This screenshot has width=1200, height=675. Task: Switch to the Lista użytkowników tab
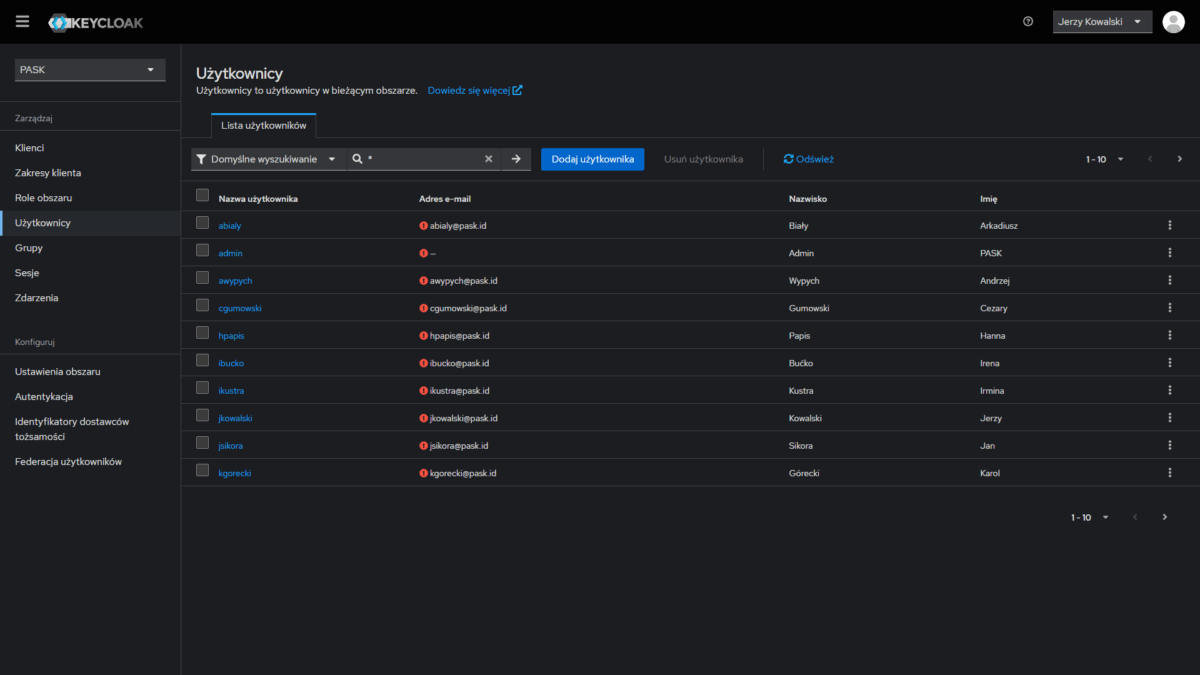click(x=264, y=126)
